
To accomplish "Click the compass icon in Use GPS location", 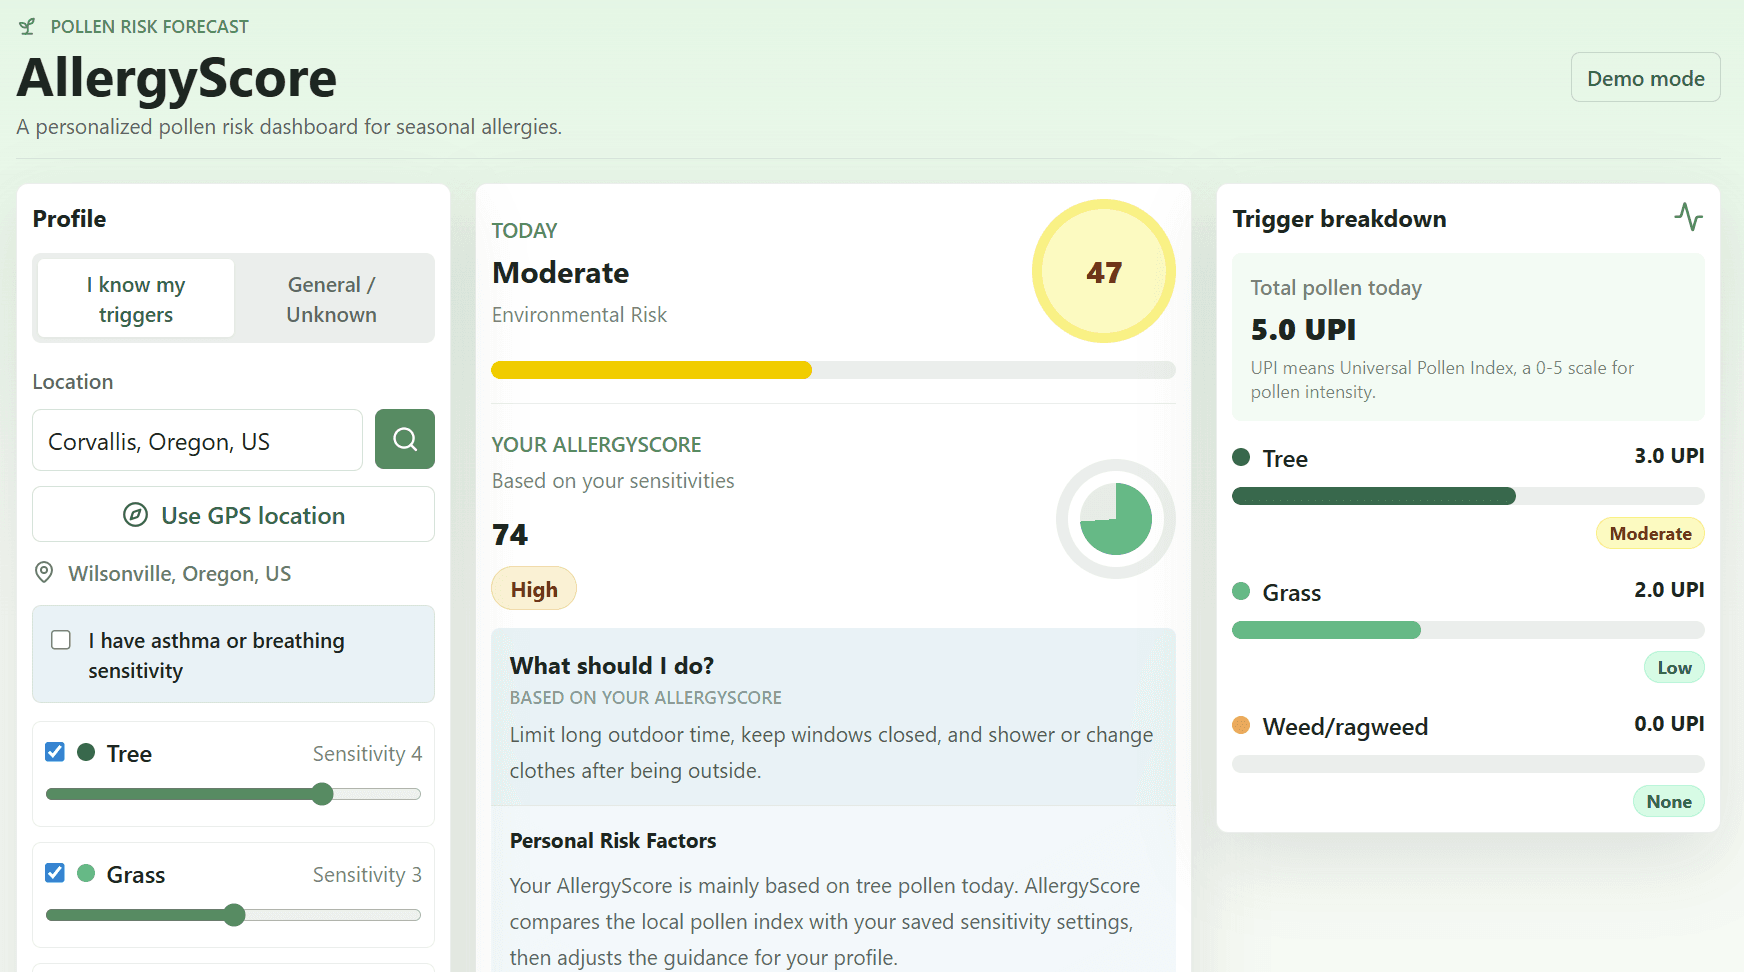I will 135,515.
